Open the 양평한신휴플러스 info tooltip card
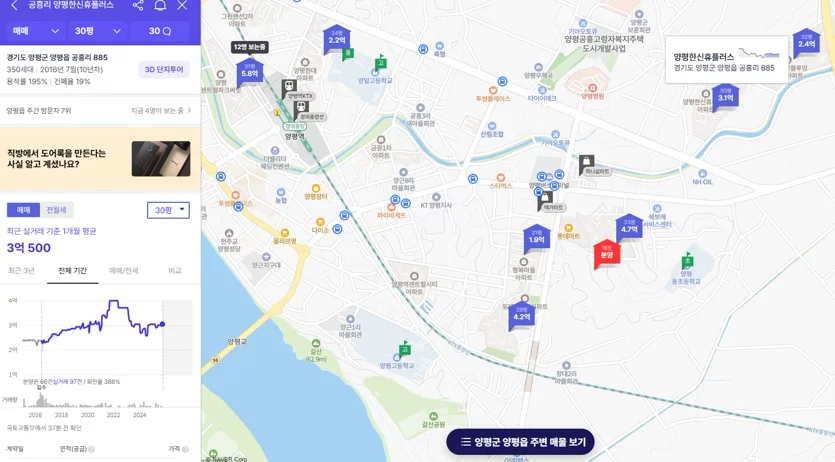 [x=726, y=60]
